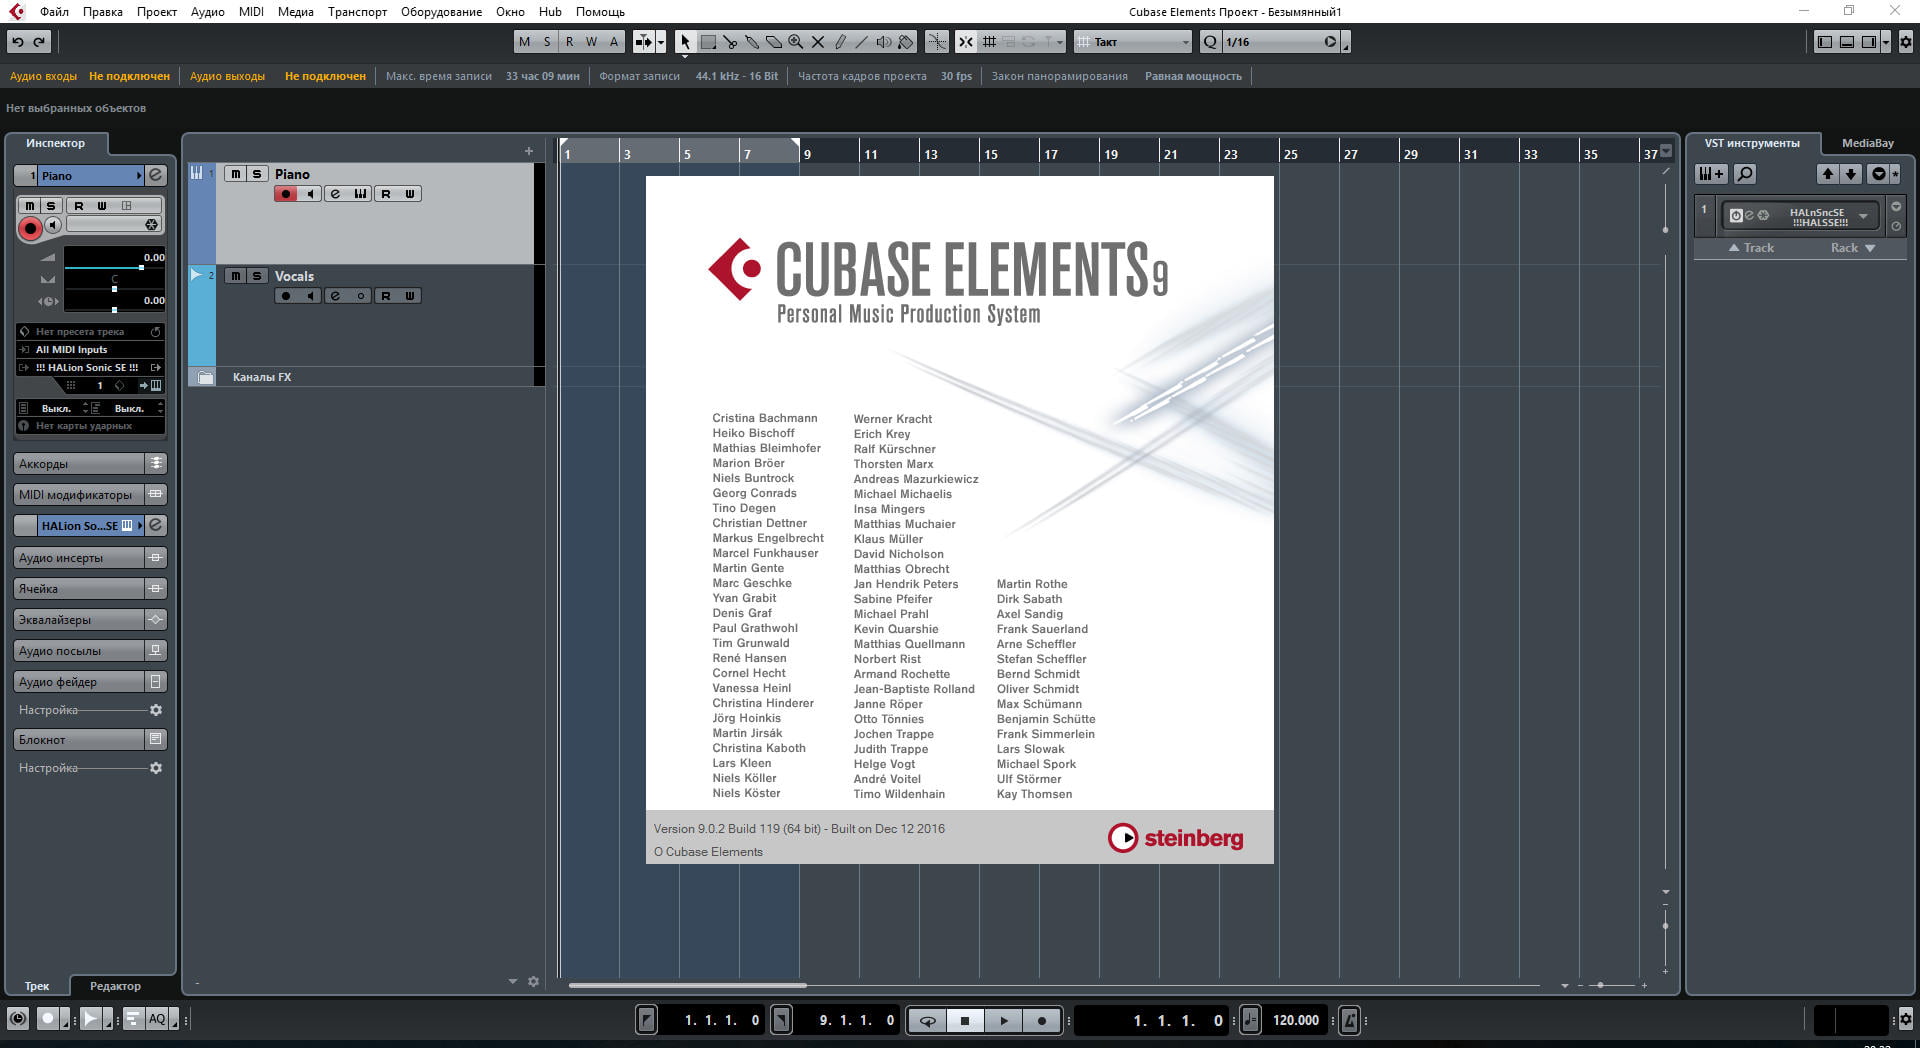
Task: Open the Piano edit channel settings in Inspector
Action: (x=156, y=175)
